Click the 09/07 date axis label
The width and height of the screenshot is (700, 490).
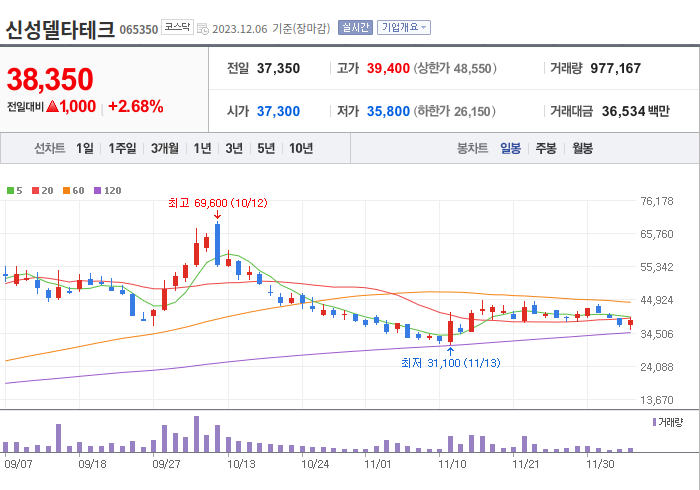click(18, 464)
